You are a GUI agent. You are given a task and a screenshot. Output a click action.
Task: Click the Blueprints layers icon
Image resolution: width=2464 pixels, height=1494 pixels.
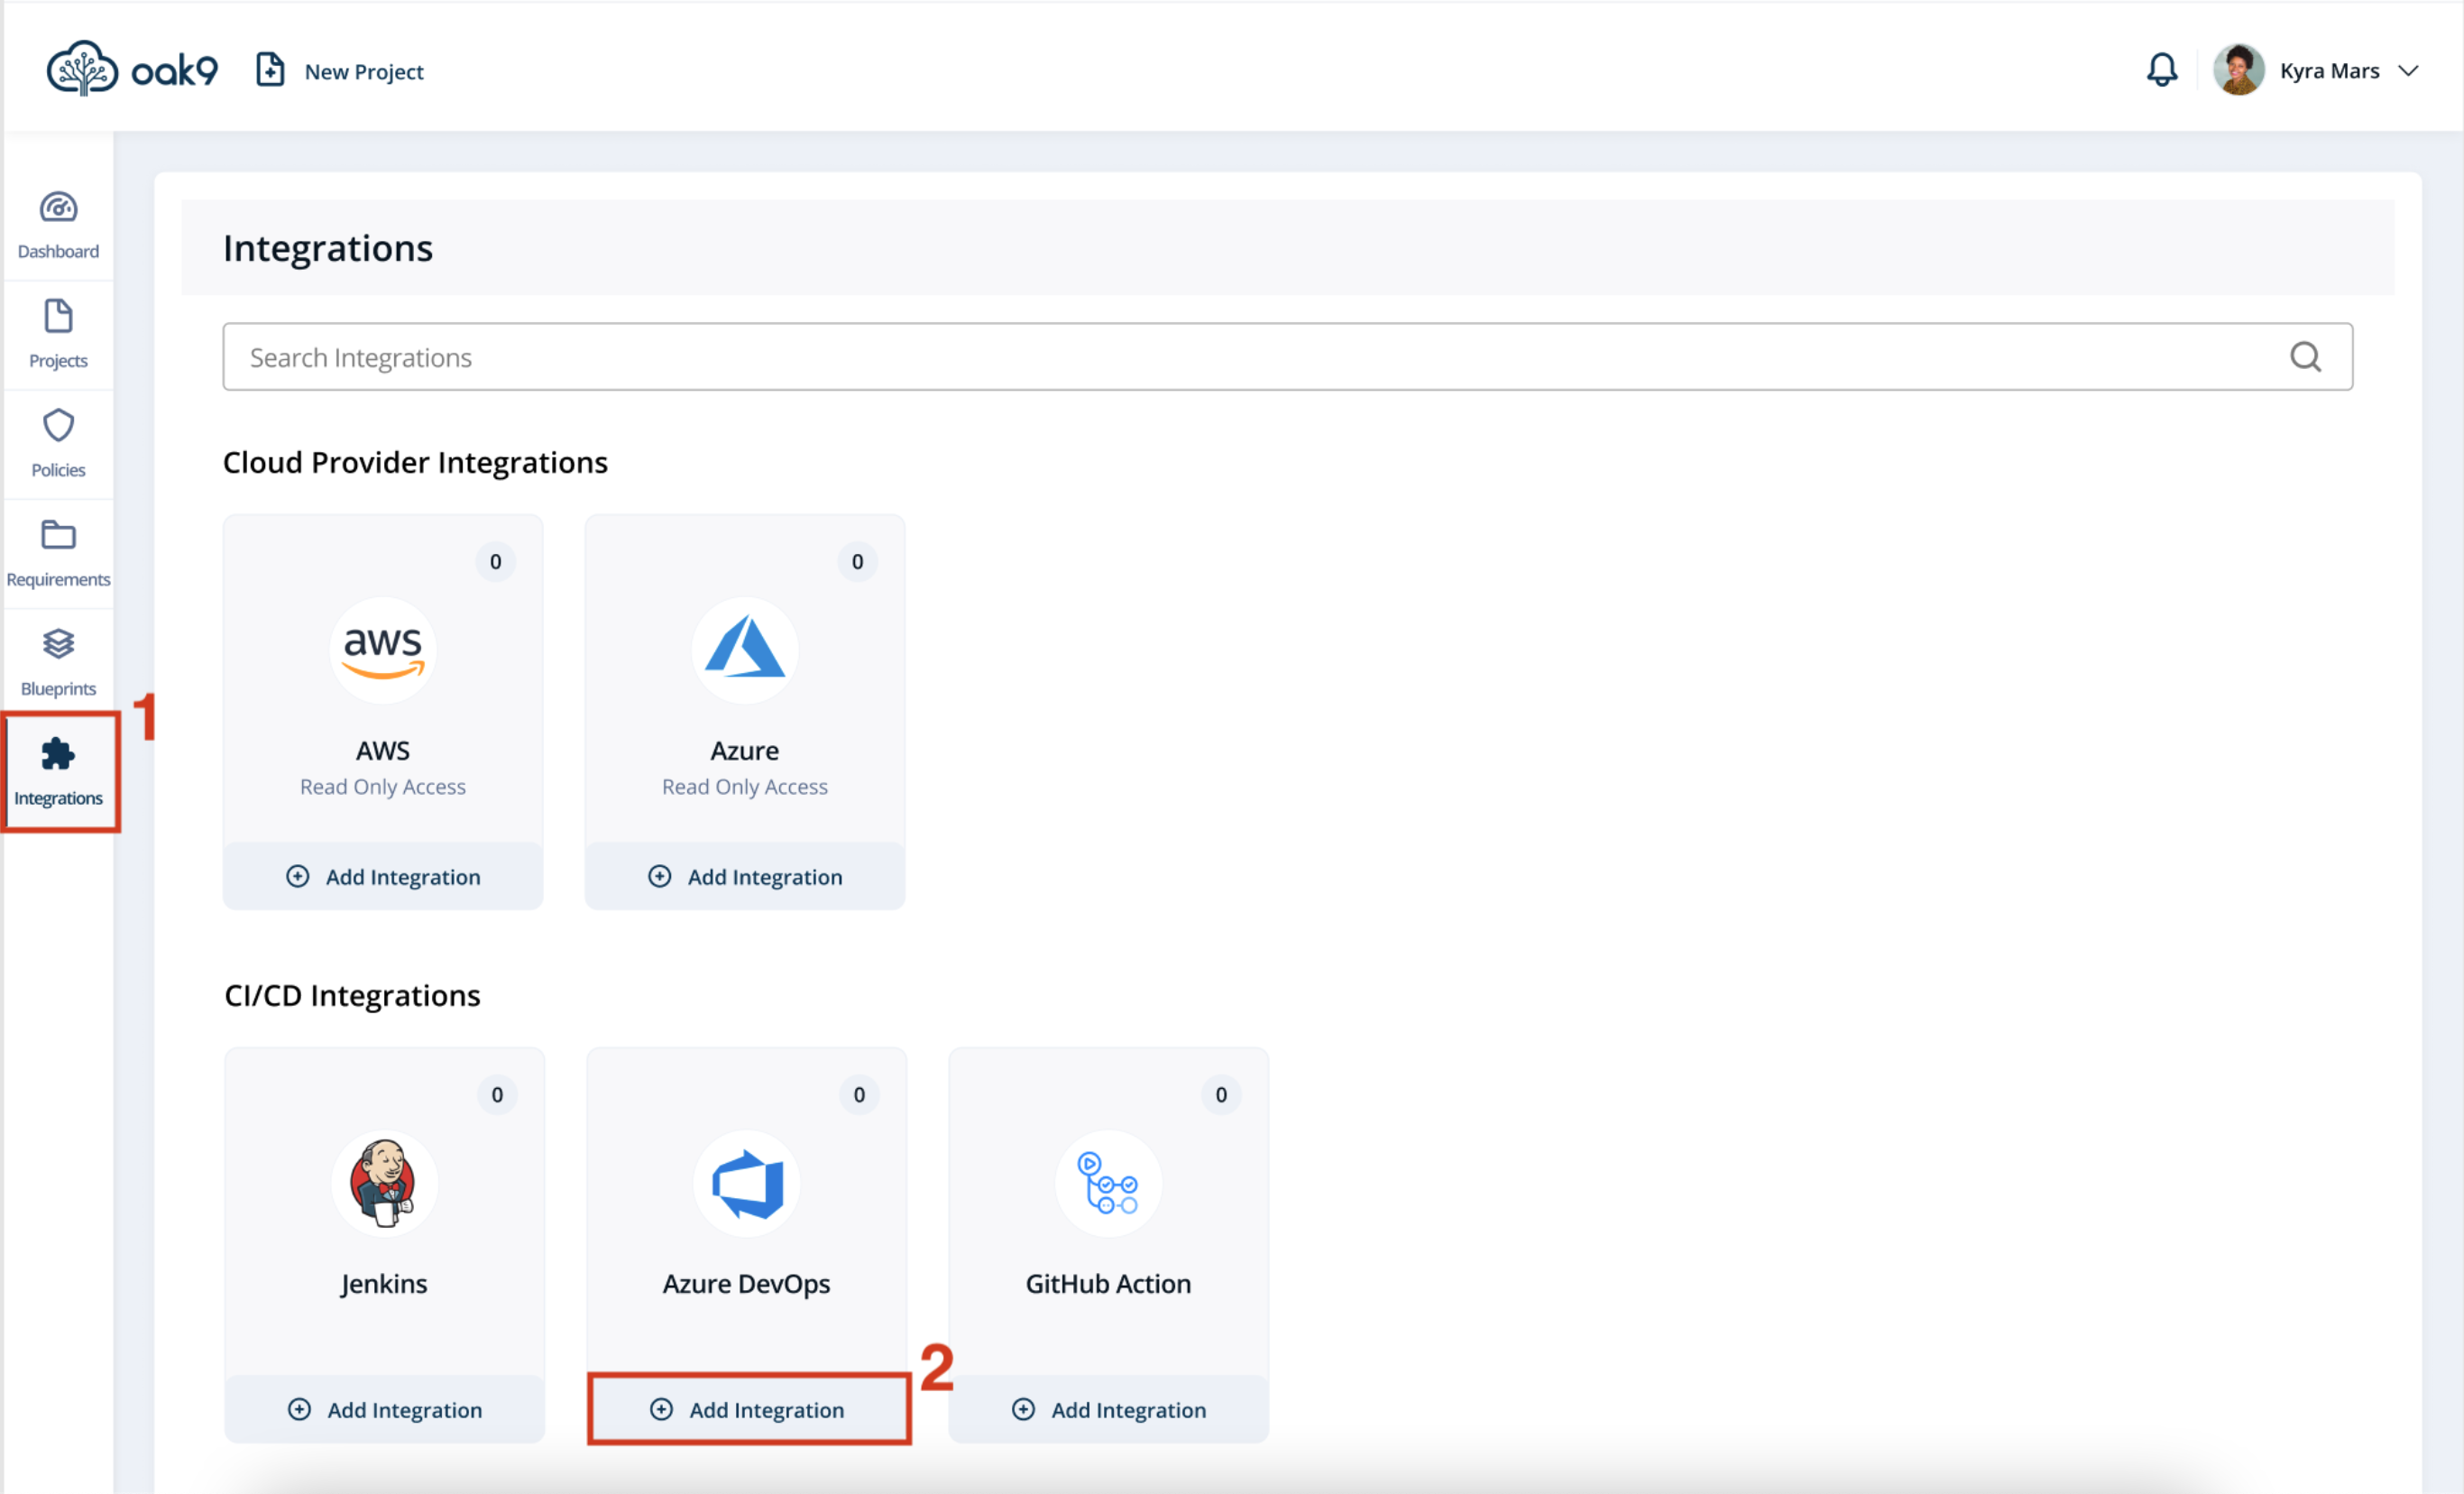point(58,644)
